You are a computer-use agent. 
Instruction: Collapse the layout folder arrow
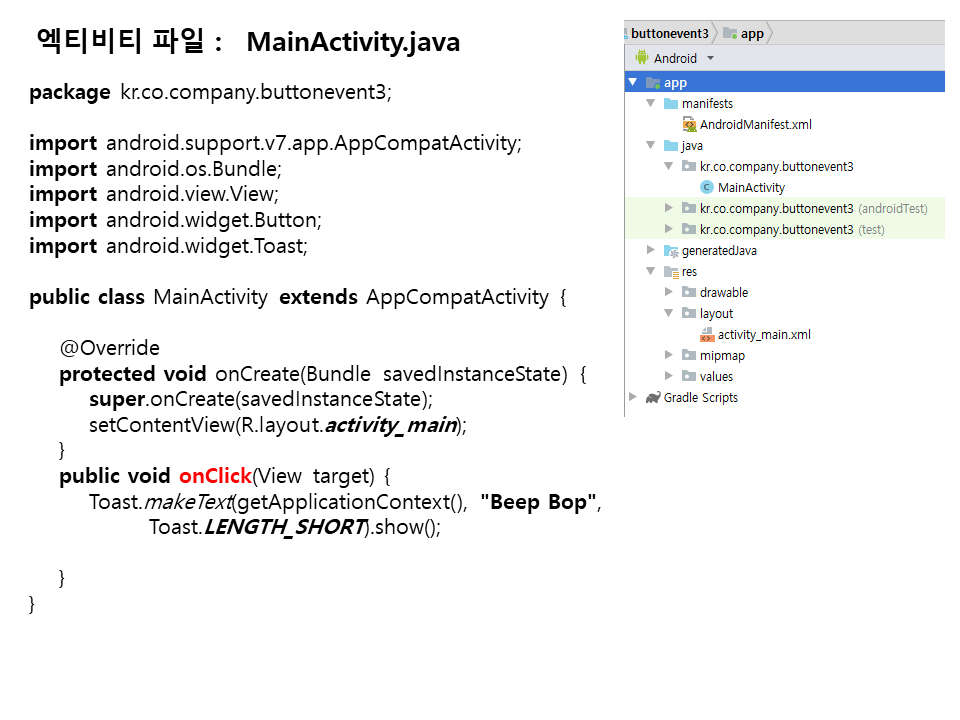tap(669, 313)
